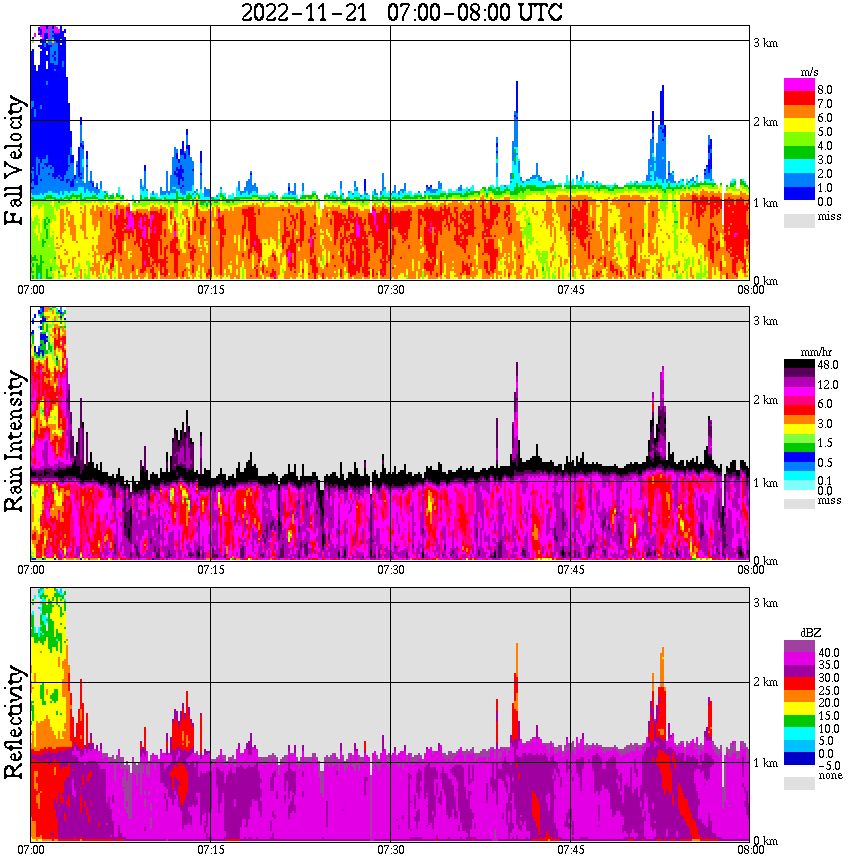Click the 07:30 tick under Fall Velocity panel
Viewport: 850px width, 868px height.
(391, 290)
